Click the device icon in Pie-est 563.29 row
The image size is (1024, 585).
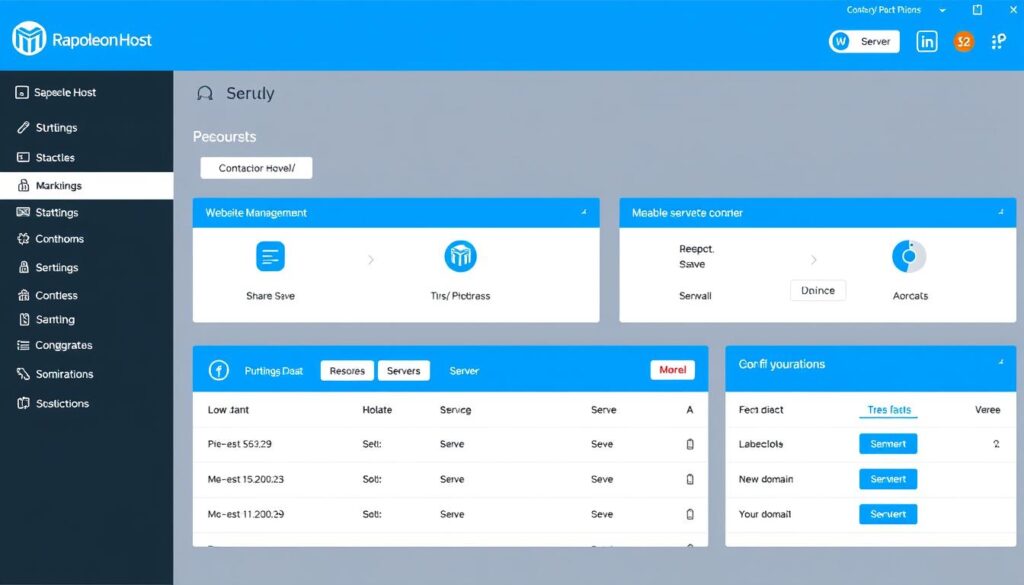coord(689,445)
